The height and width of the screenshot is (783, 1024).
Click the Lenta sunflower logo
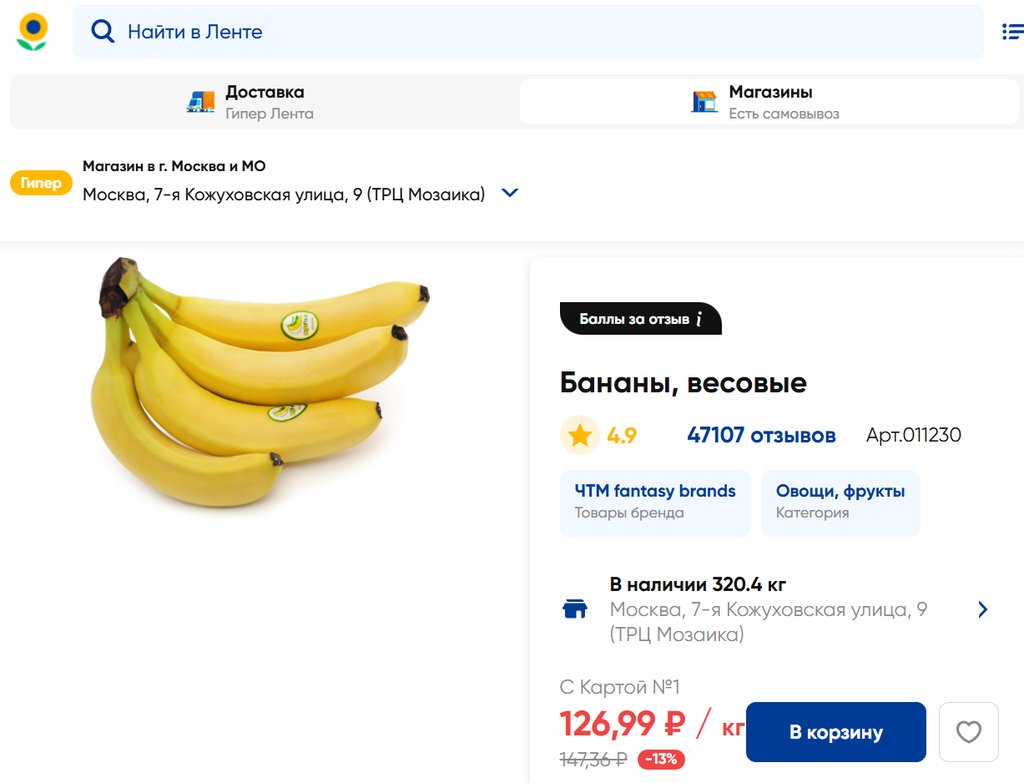32,32
